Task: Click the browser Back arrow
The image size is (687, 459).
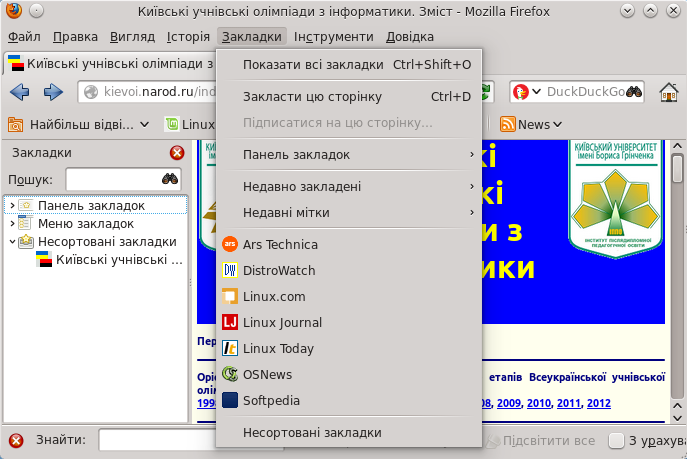Action: [20, 93]
